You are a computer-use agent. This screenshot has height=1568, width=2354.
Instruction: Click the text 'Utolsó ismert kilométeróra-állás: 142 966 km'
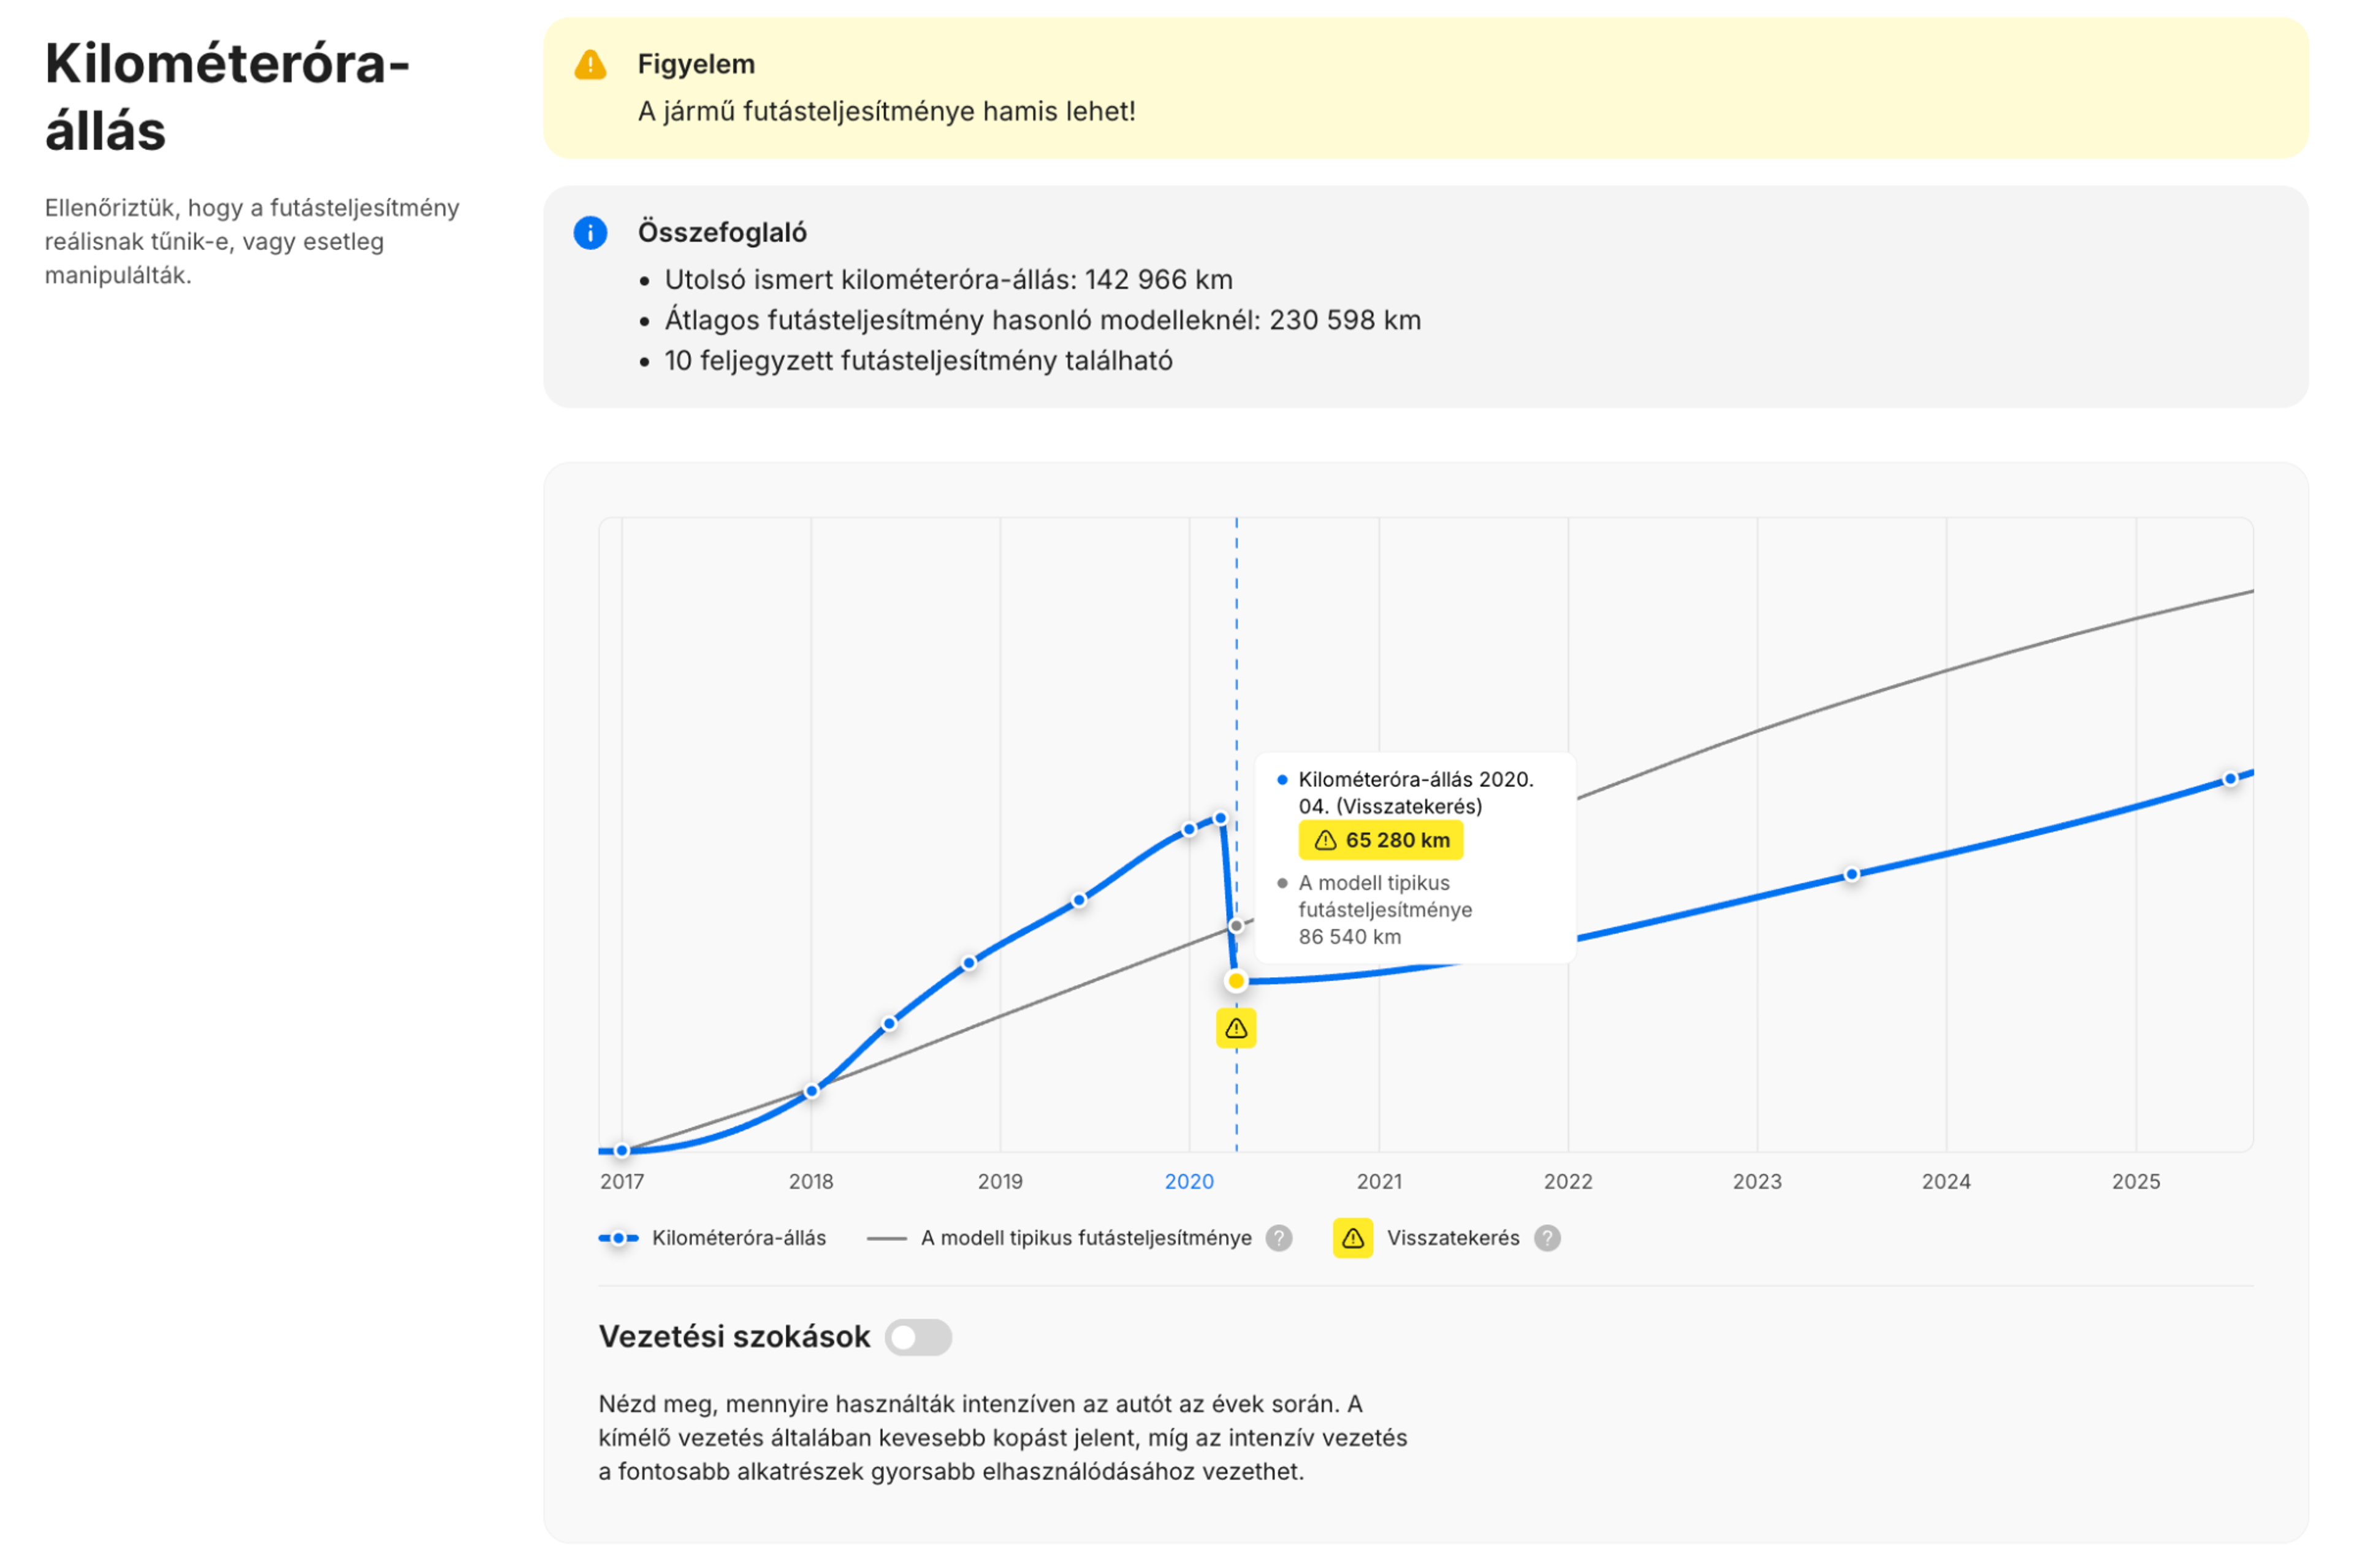point(949,279)
